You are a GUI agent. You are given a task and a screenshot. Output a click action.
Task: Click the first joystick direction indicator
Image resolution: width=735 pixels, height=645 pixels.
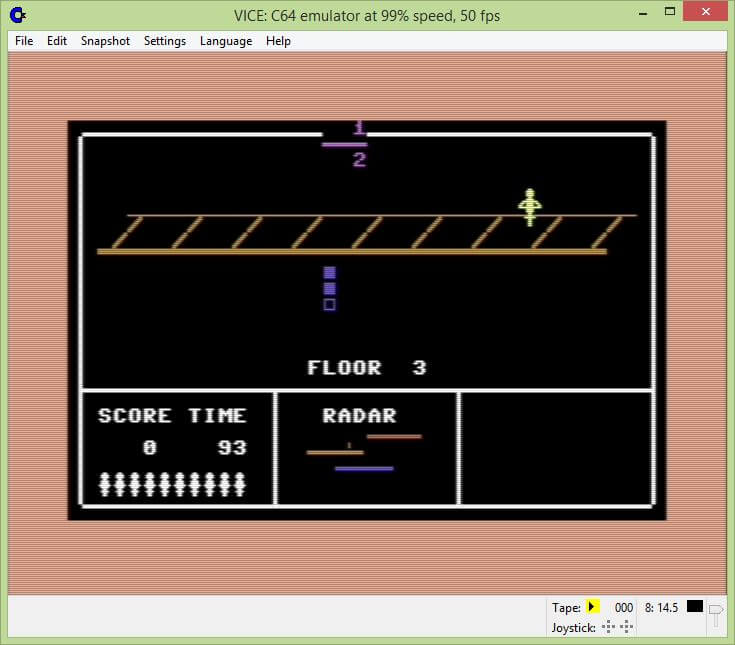coord(608,627)
